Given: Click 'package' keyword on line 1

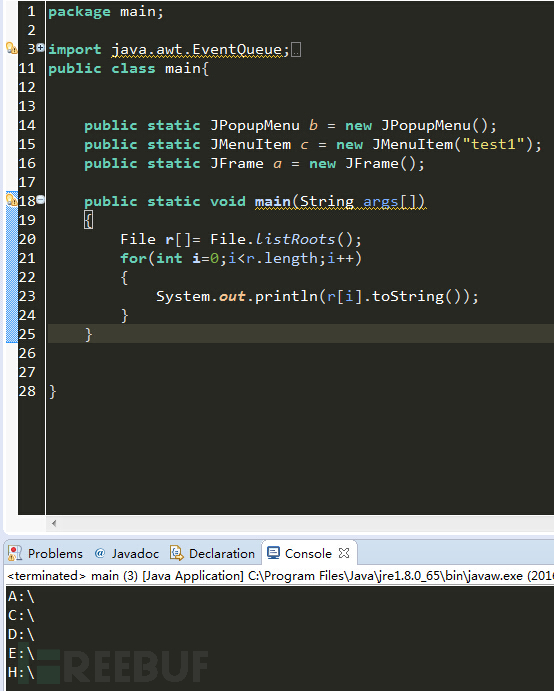Looking at the screenshot, I should (79, 12).
